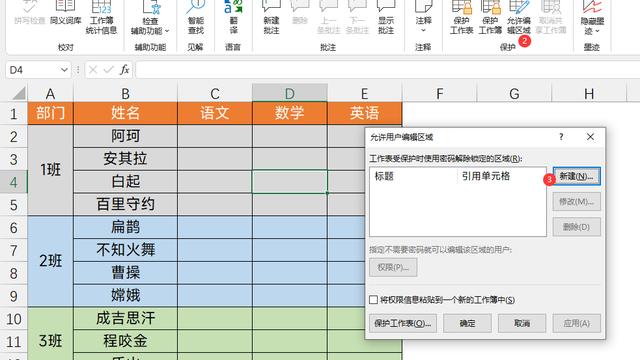This screenshot has height=360, width=640.
Task: Click the merged 2班 cell
Action: pos(50,261)
